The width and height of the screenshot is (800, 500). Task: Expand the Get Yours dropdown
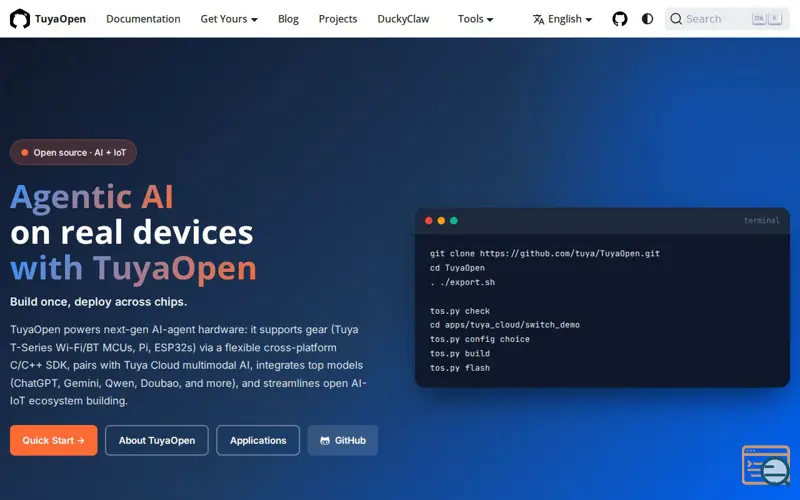pos(229,19)
